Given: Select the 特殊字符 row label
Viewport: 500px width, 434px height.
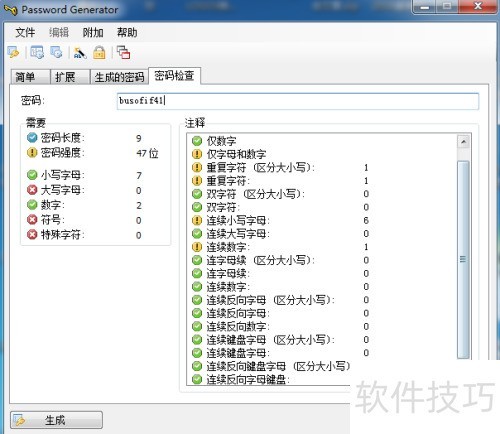Looking at the screenshot, I should 62,235.
